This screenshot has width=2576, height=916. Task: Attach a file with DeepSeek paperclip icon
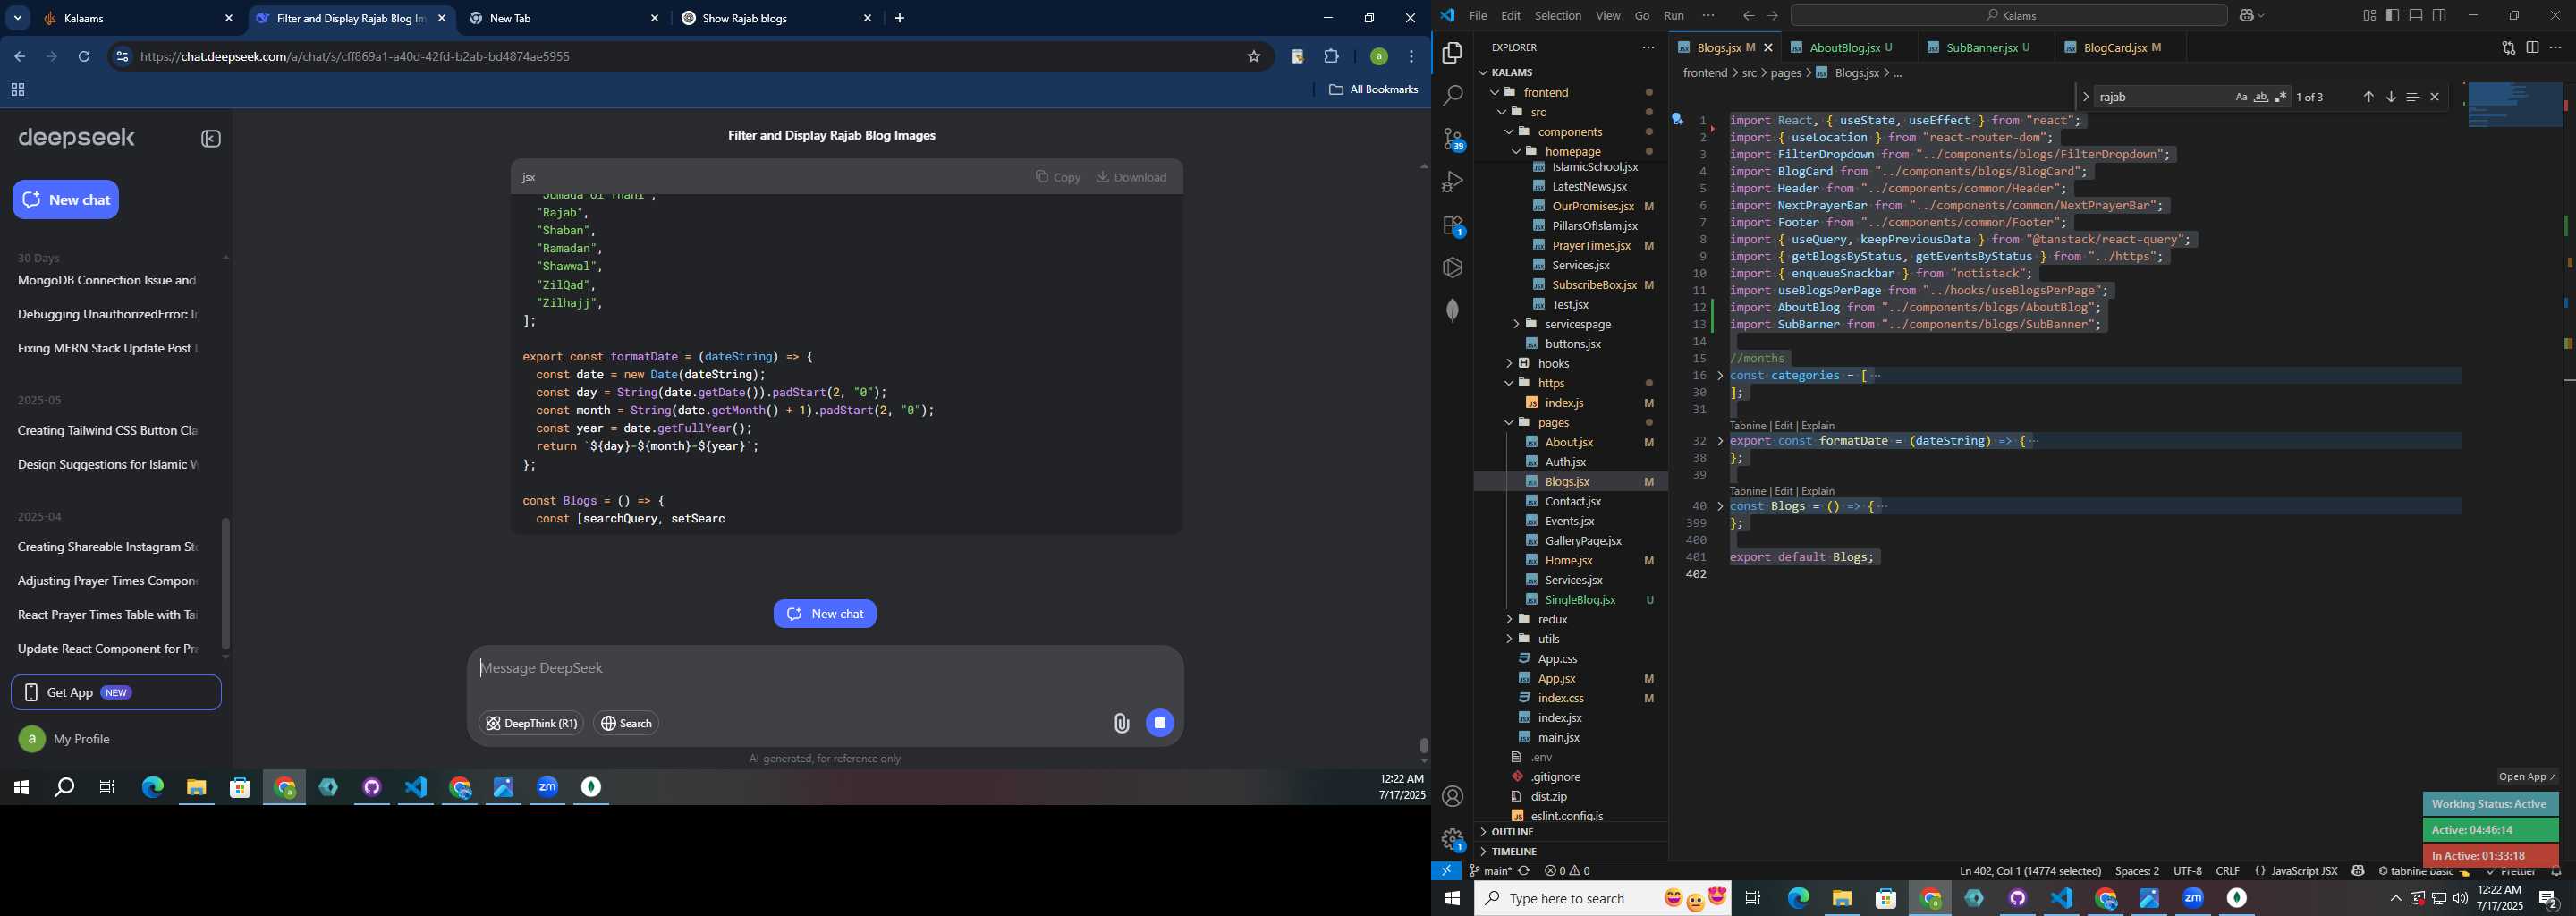1121,723
